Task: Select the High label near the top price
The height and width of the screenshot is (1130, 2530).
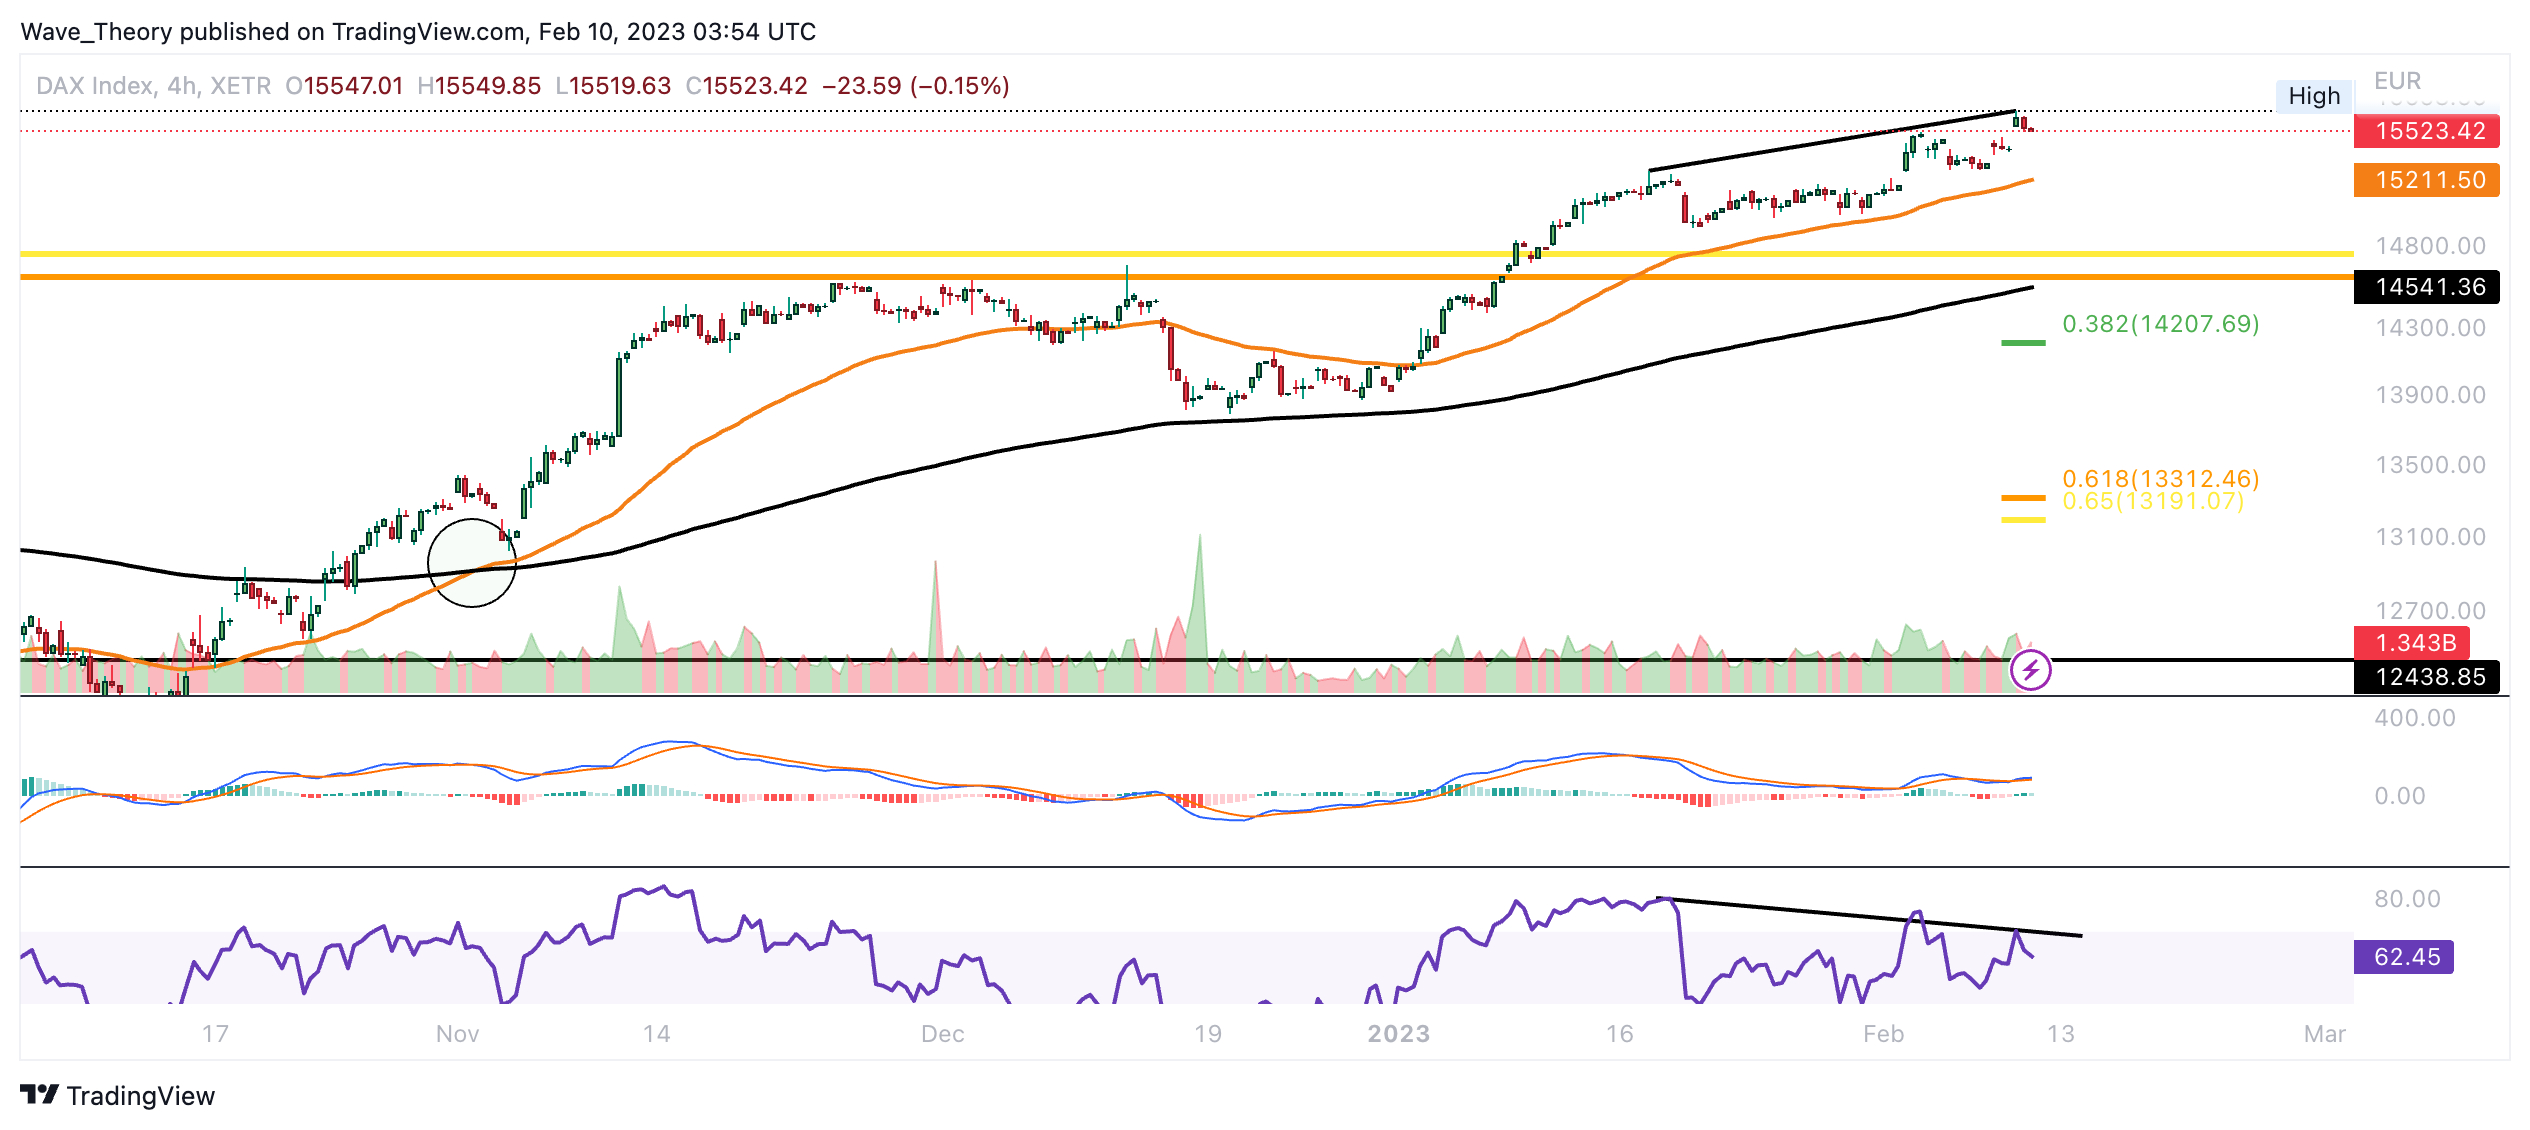Action: coord(2313,96)
